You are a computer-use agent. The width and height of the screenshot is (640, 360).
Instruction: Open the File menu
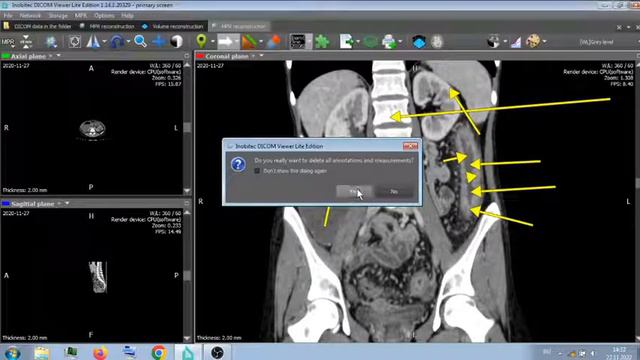point(8,16)
